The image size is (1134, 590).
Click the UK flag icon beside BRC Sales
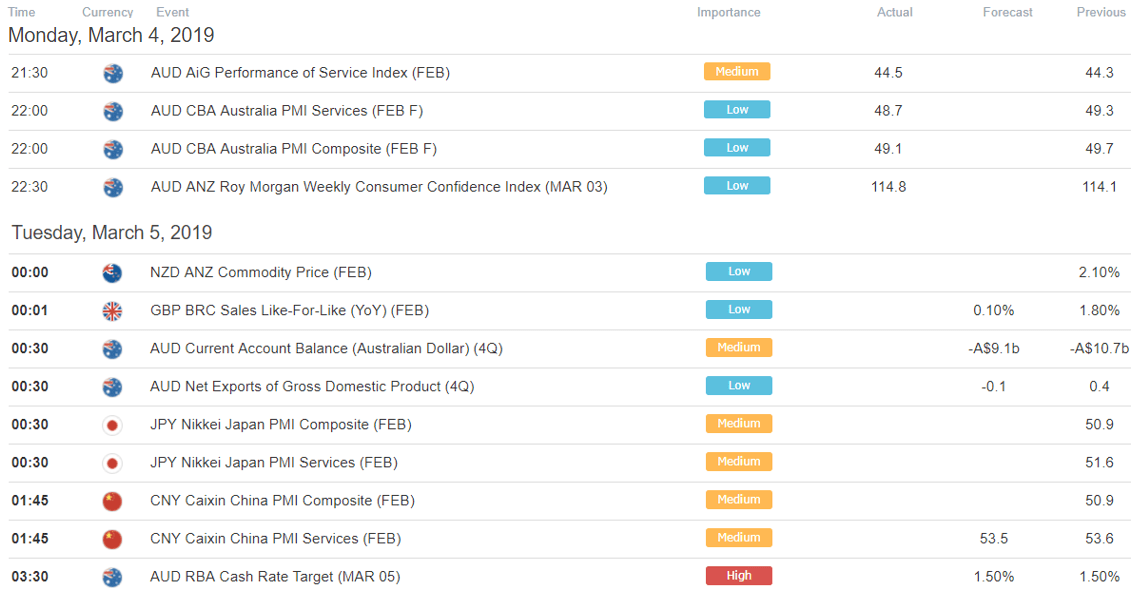[x=112, y=311]
